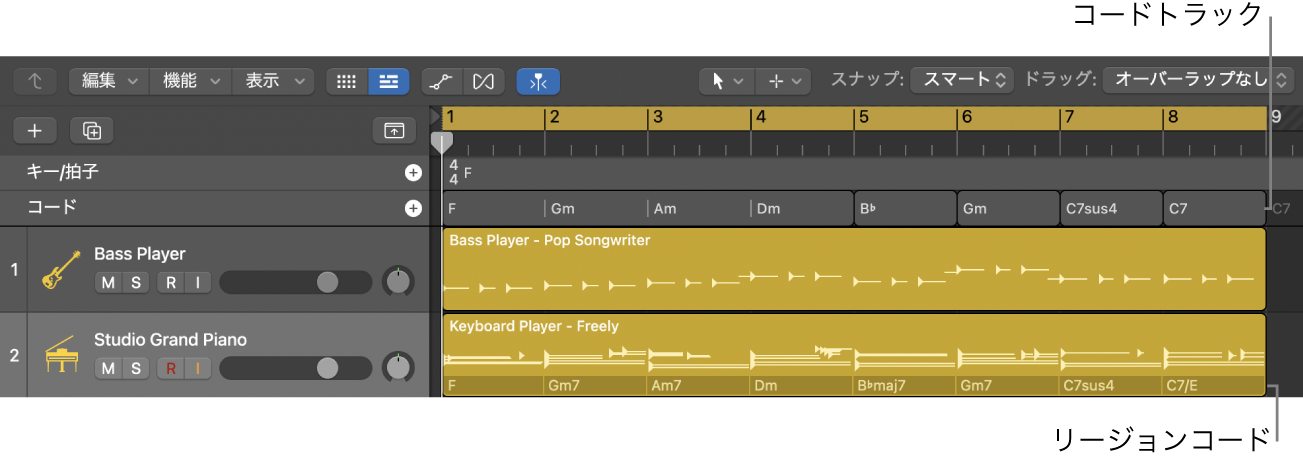Solo the Studio Grand Piano track
Image resolution: width=1303 pixels, height=463 pixels.
tap(136, 369)
